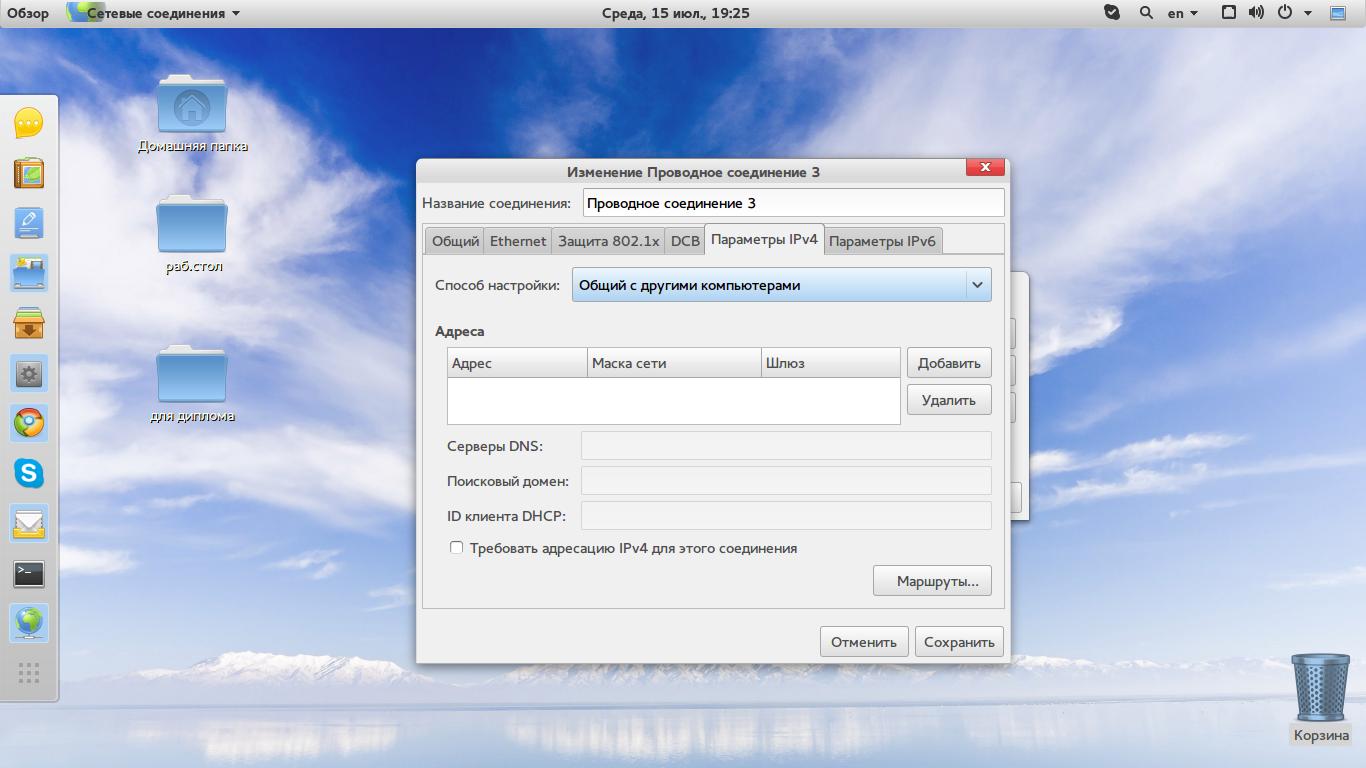Image resolution: width=1366 pixels, height=768 pixels.
Task: Open Skype from the dock
Action: click(29, 473)
